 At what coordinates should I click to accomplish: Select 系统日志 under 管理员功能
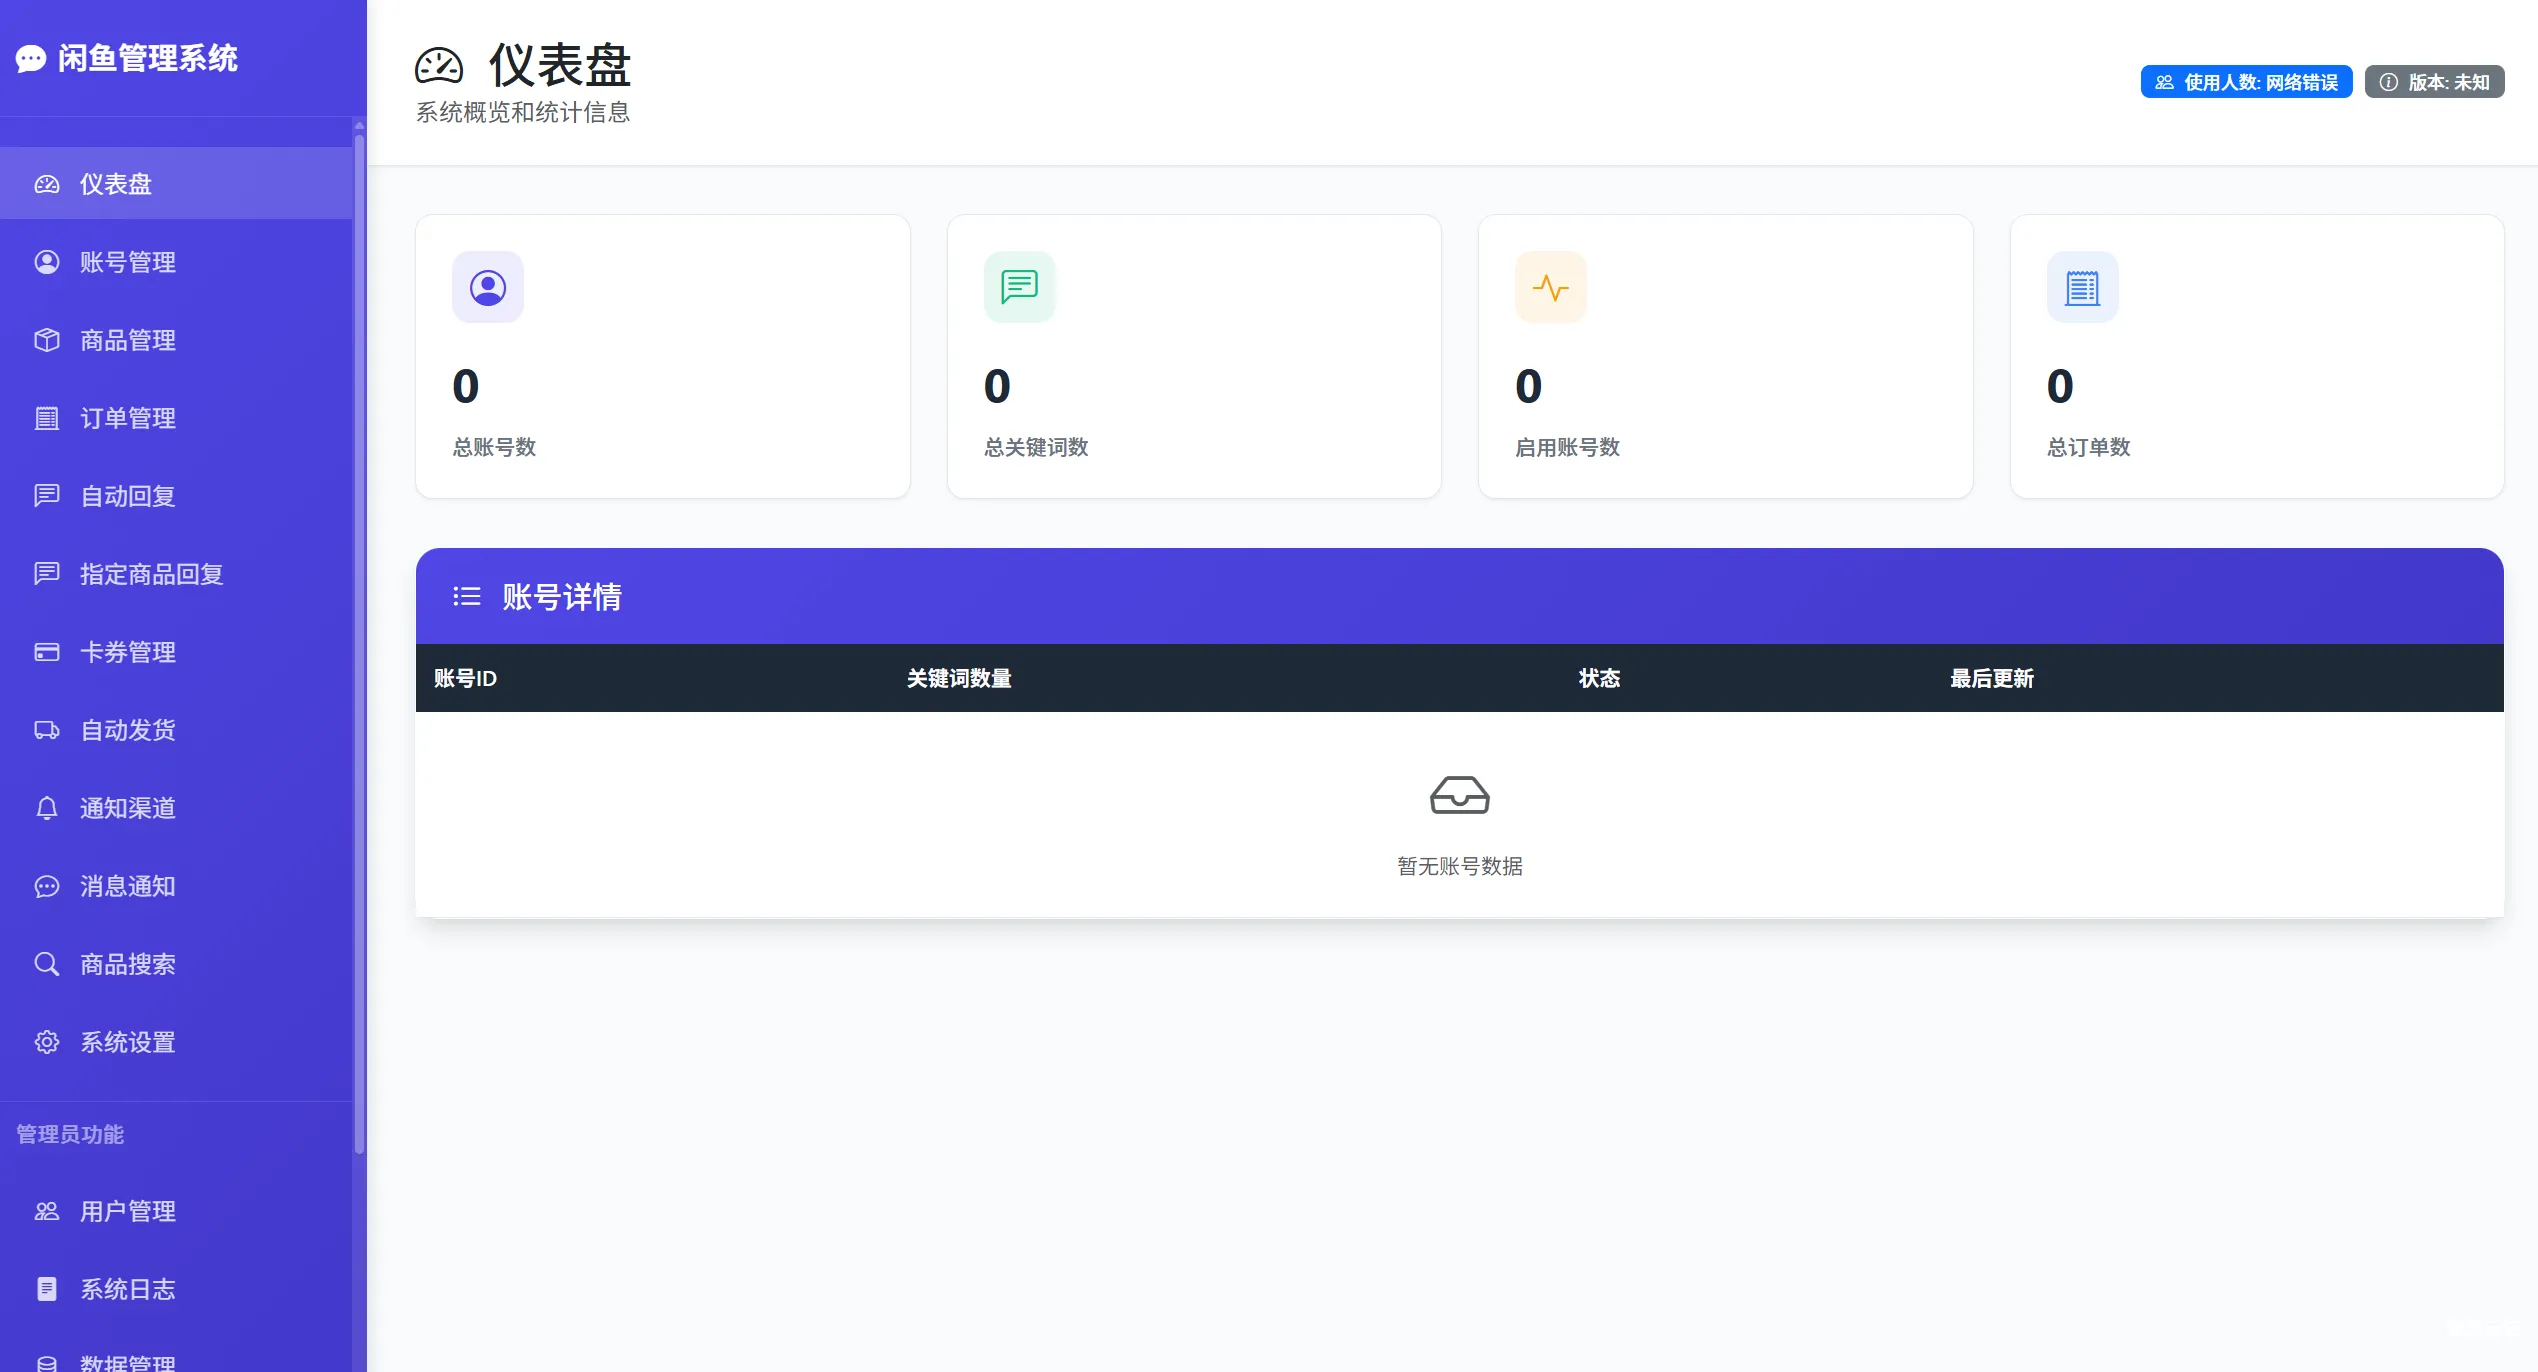coord(127,1289)
